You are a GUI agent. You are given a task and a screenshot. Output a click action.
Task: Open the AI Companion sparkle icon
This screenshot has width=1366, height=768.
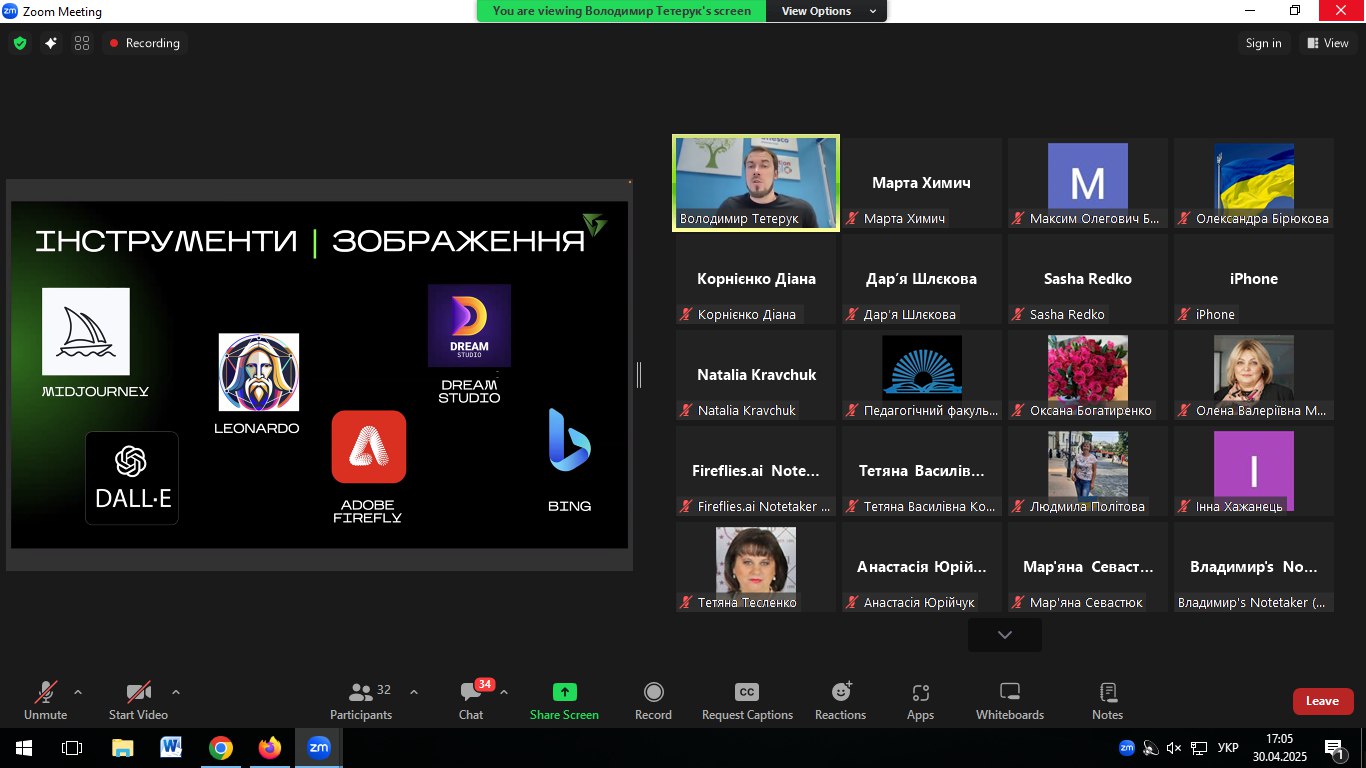51,43
